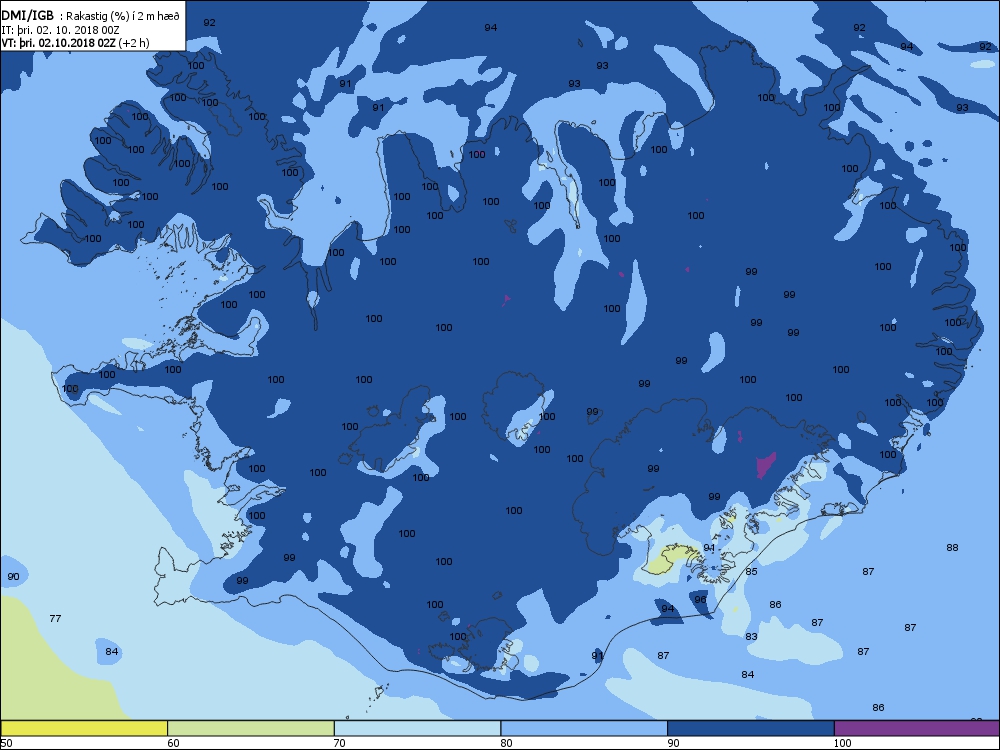Click the purple legend swatch above 100

[x=917, y=728]
